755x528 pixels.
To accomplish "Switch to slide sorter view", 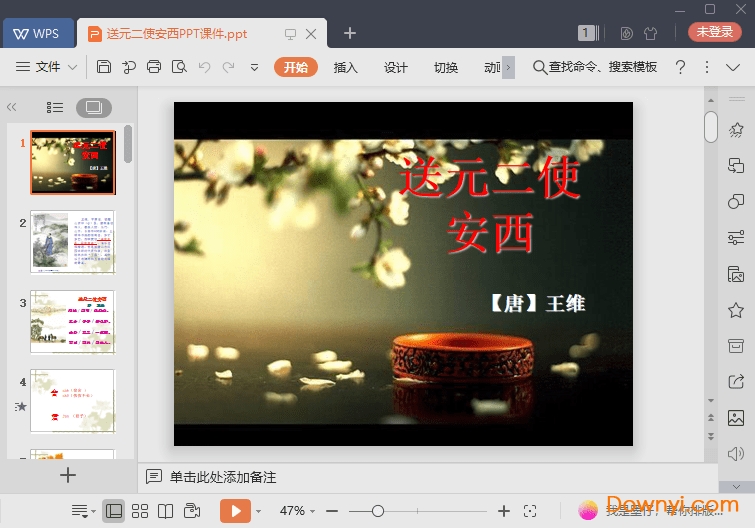I will pyautogui.click(x=140, y=511).
